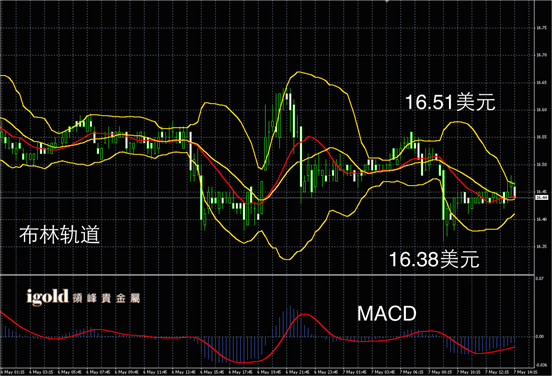Click the MACD indicator label
552x376 pixels.
(x=387, y=314)
